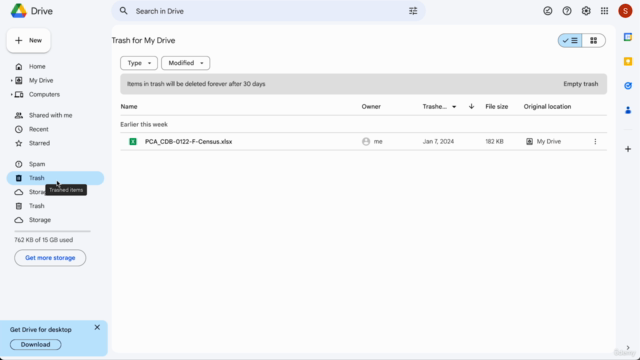Open the offline ready status icon
The image size is (640, 360).
click(548, 11)
